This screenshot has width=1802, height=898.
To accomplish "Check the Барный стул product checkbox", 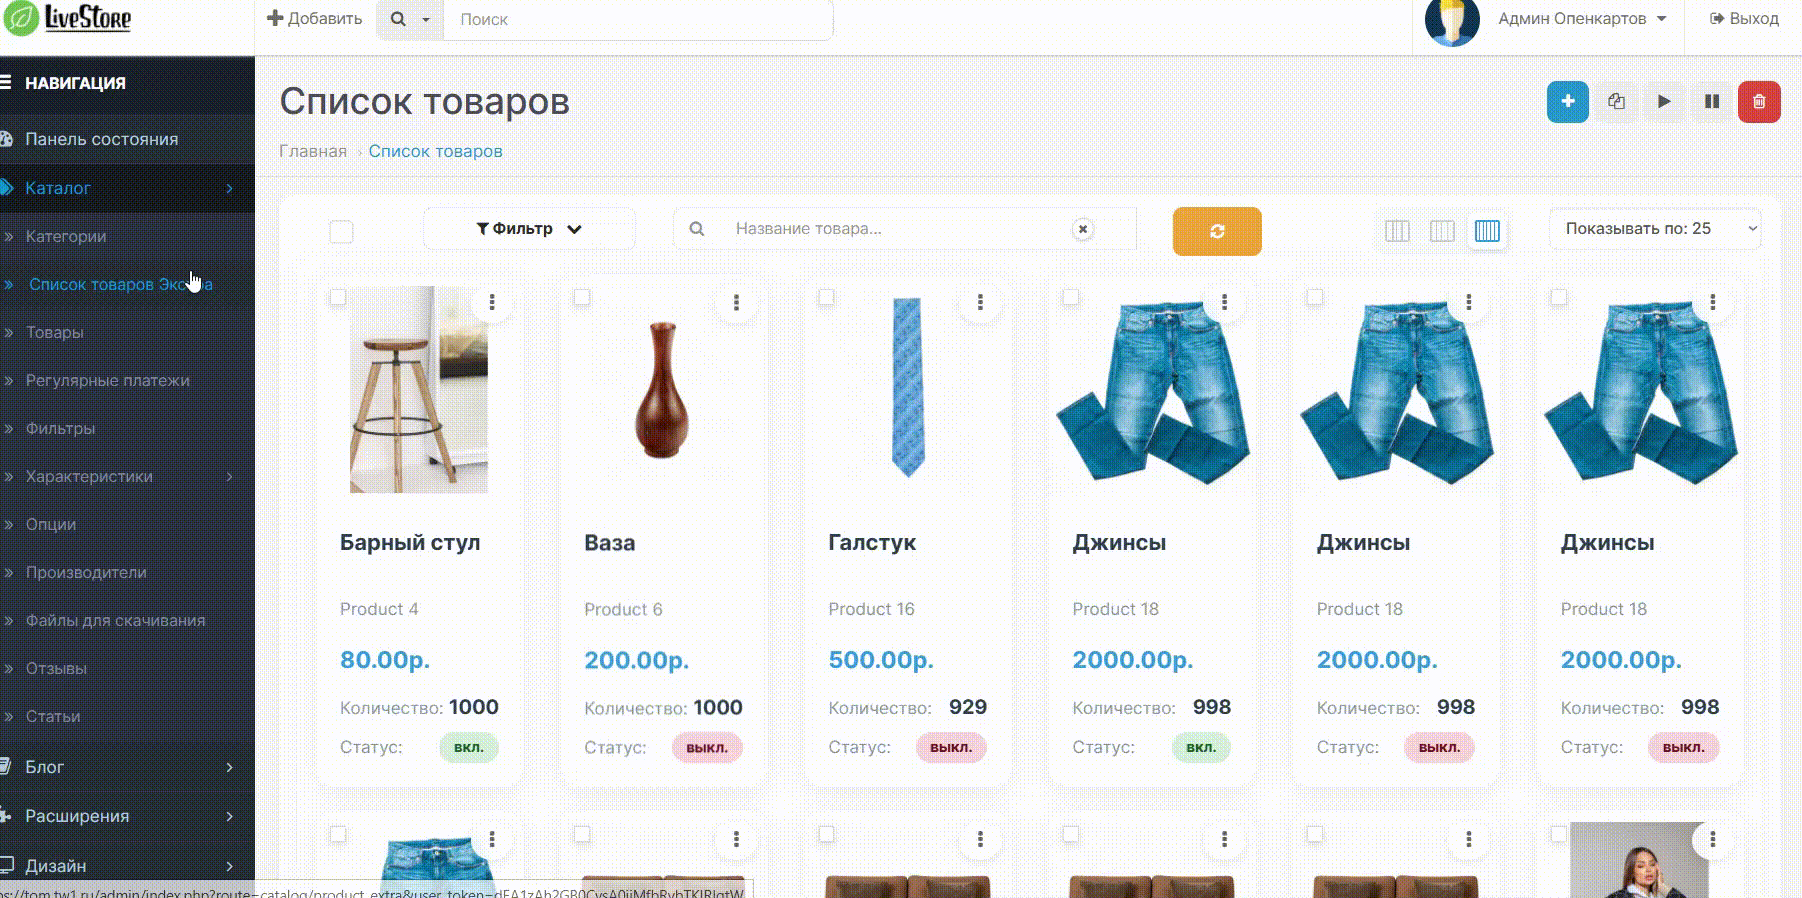I will pos(338,297).
